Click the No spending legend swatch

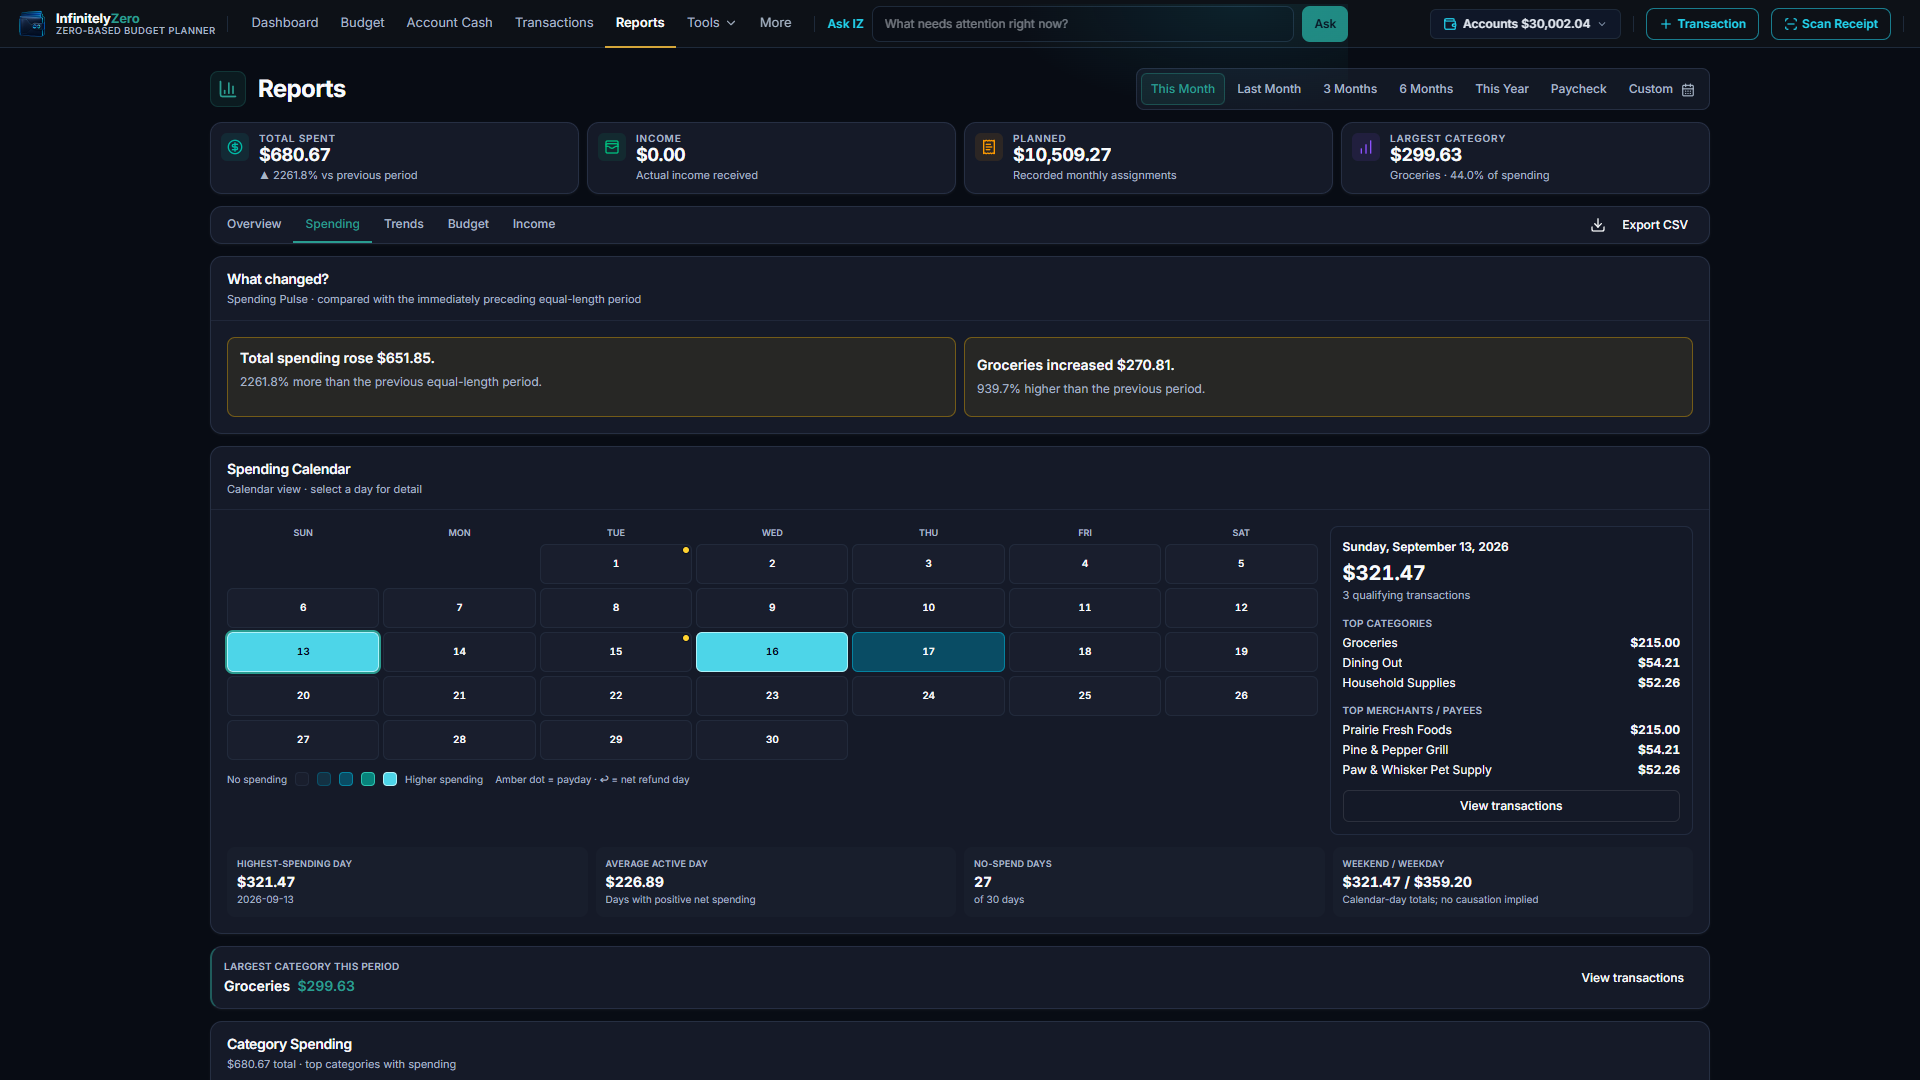click(302, 779)
